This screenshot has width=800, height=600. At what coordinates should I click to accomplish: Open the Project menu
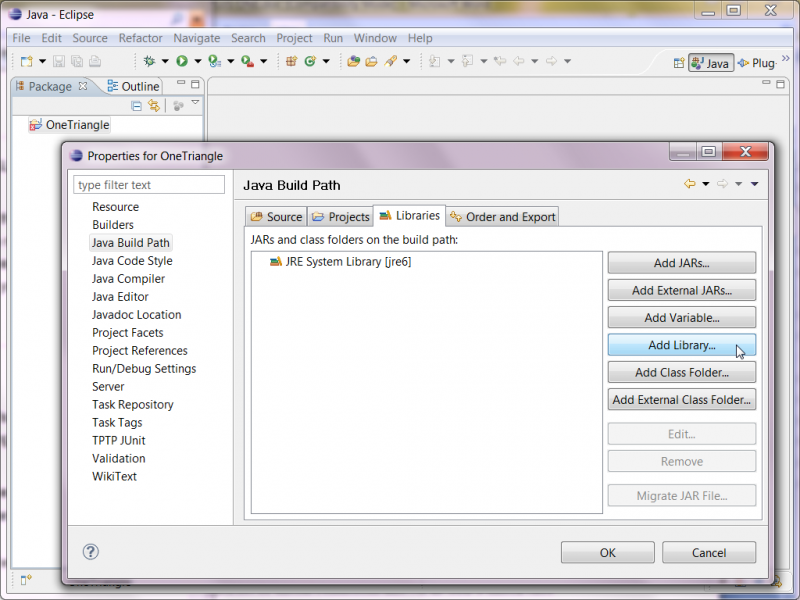[x=294, y=38]
